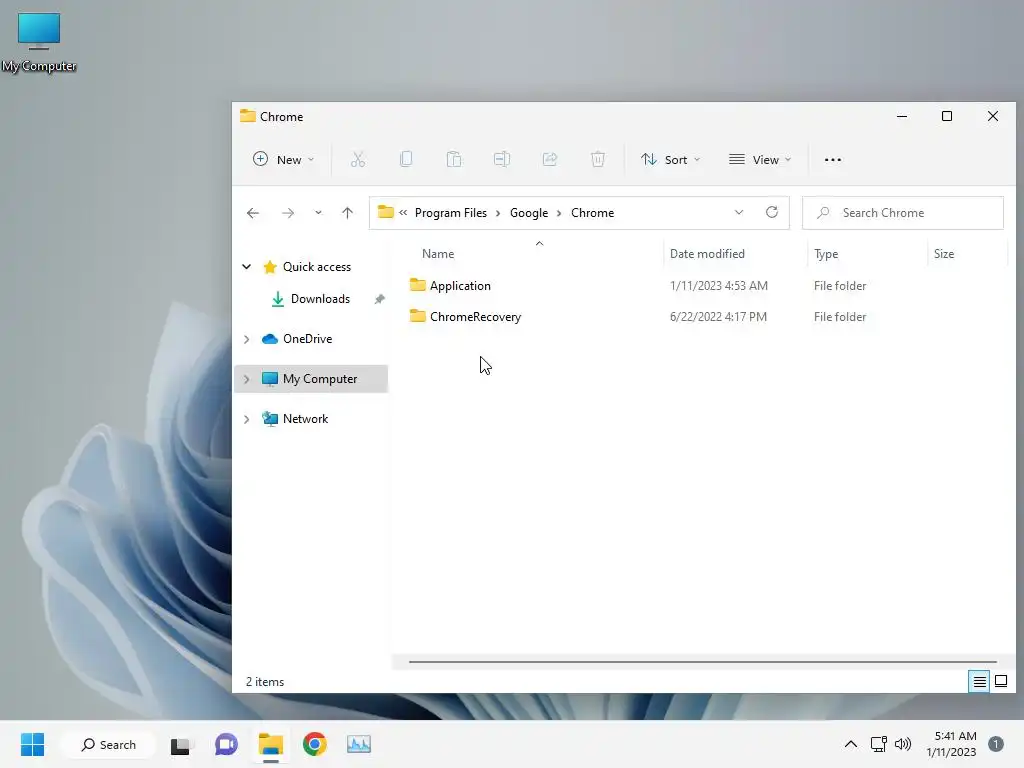Open Task View from the taskbar
The image size is (1024, 768).
click(x=180, y=744)
